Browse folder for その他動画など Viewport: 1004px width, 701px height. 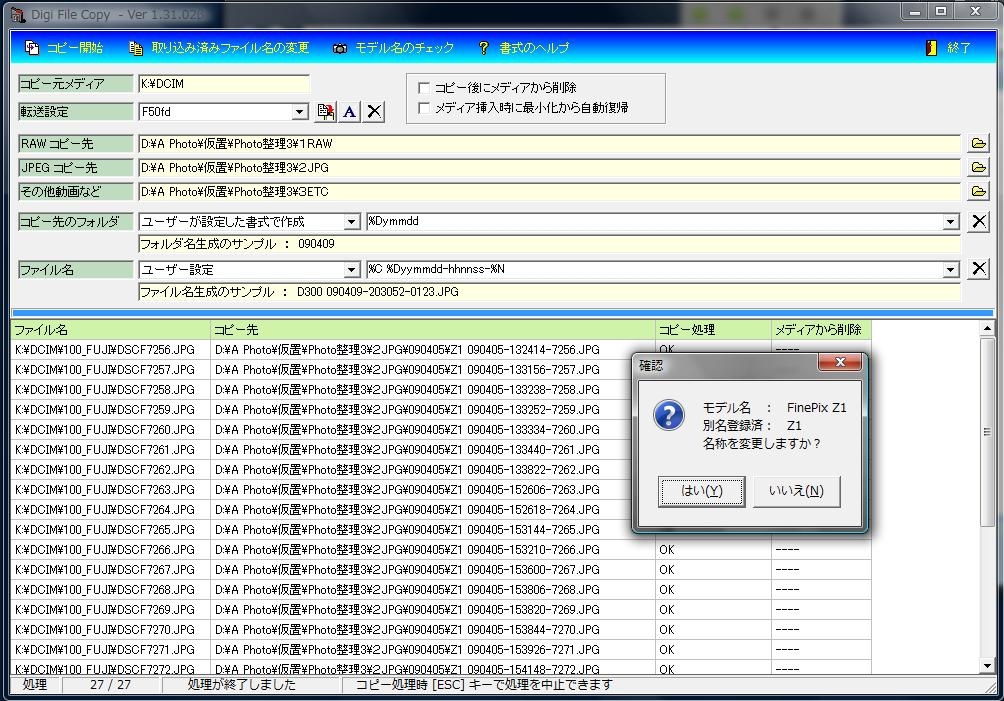pyautogui.click(x=978, y=191)
